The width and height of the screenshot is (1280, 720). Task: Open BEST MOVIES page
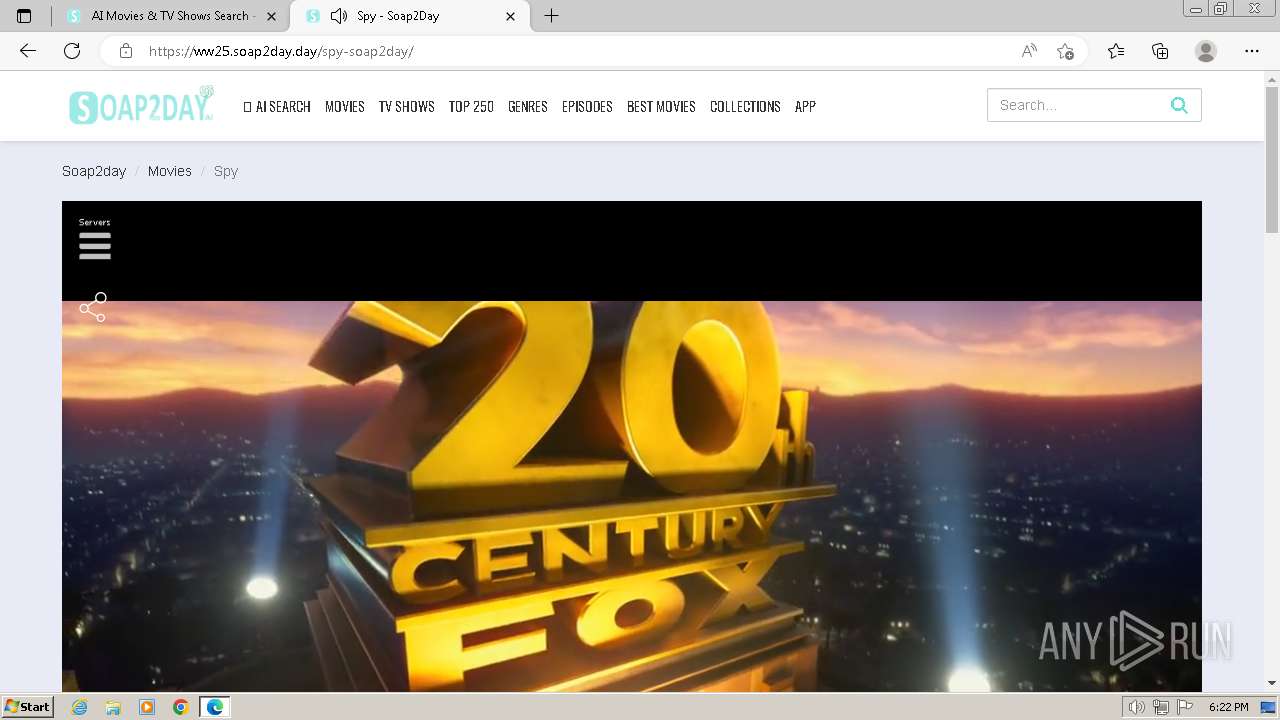coord(661,106)
